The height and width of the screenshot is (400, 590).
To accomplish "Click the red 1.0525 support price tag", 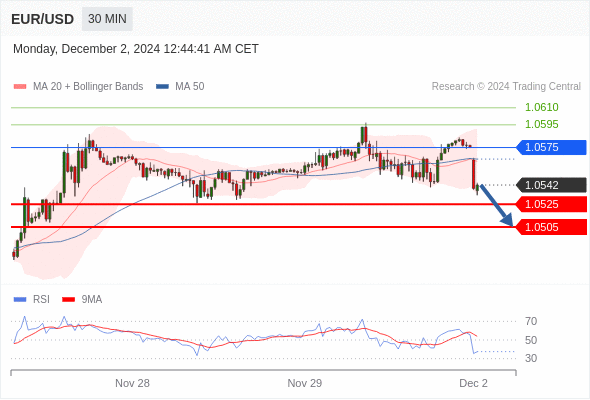I will tap(551, 204).
